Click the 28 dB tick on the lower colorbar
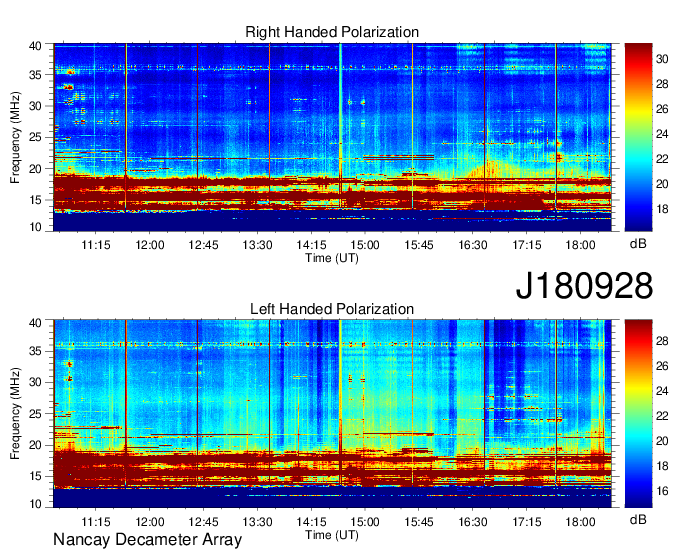This screenshot has height=552, width=680. pos(662,341)
